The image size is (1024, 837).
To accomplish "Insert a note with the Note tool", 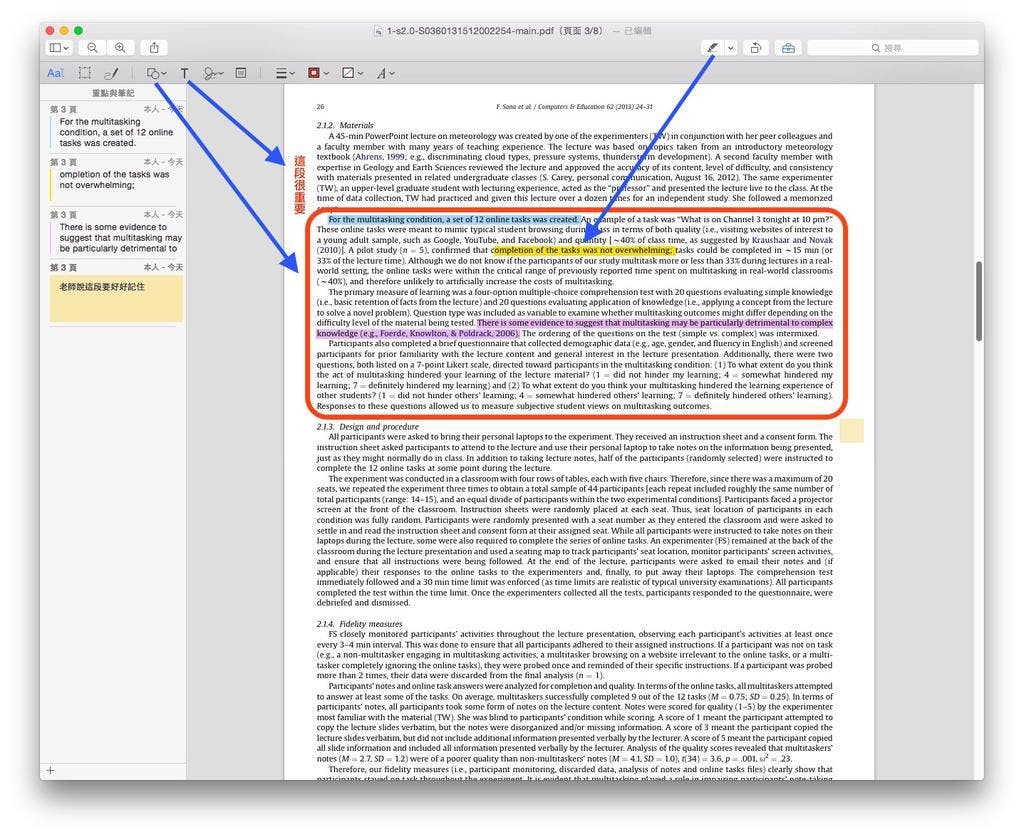I will [x=241, y=73].
